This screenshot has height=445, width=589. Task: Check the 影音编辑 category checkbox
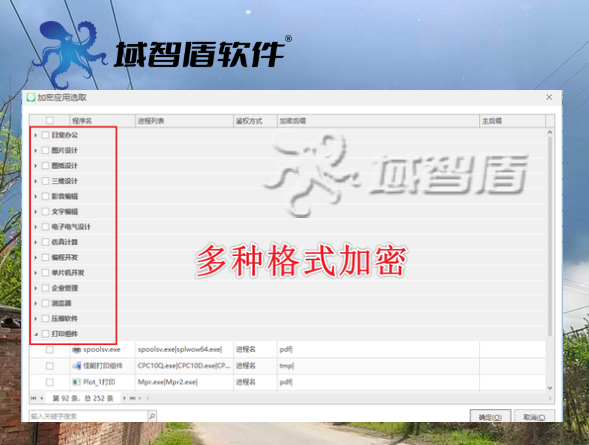[x=45, y=196]
